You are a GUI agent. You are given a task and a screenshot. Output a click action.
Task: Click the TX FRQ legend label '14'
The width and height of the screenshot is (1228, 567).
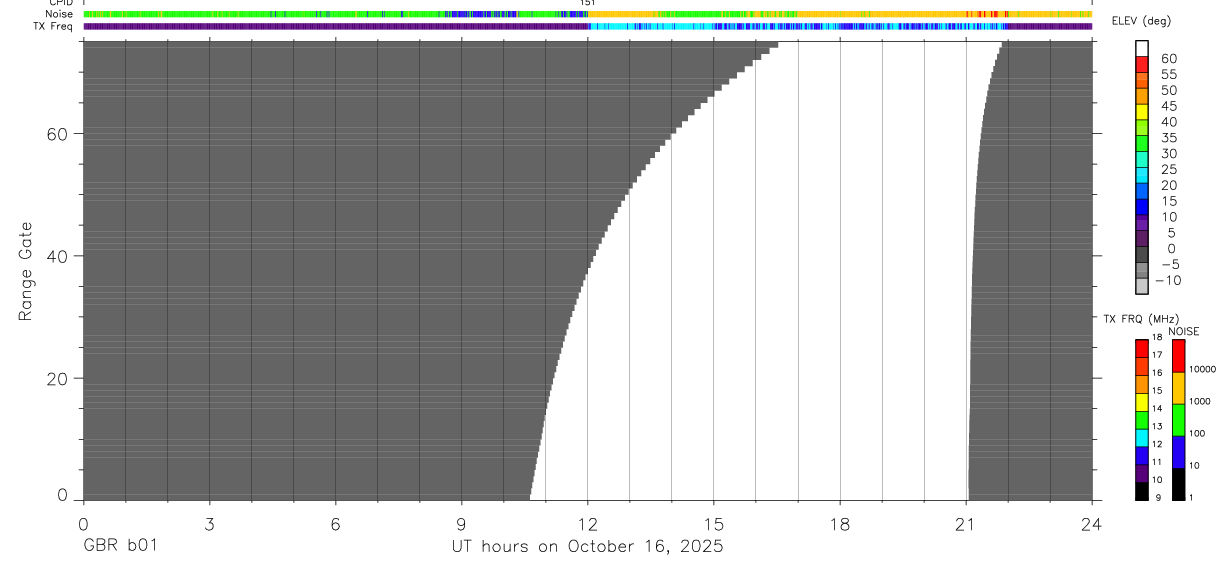click(1157, 408)
